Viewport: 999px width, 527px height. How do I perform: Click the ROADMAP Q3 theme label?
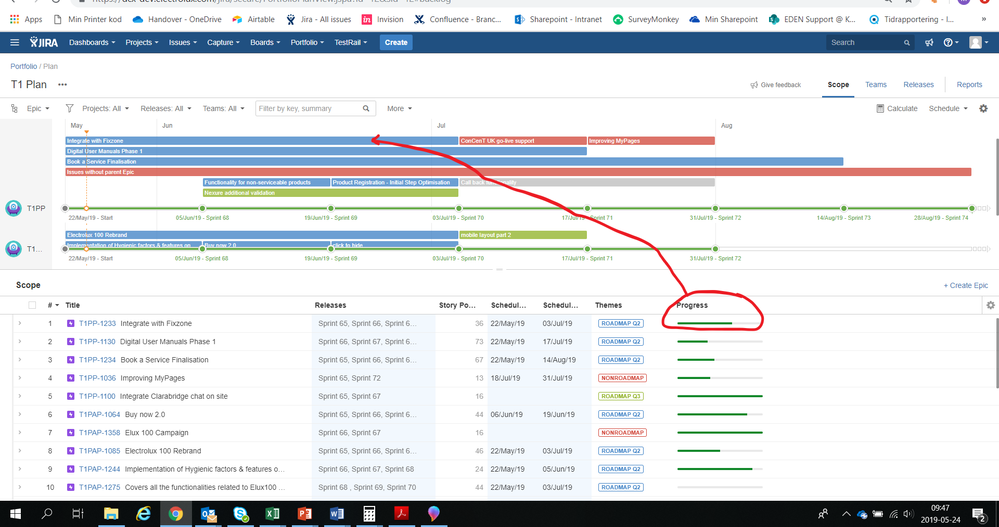click(x=621, y=396)
